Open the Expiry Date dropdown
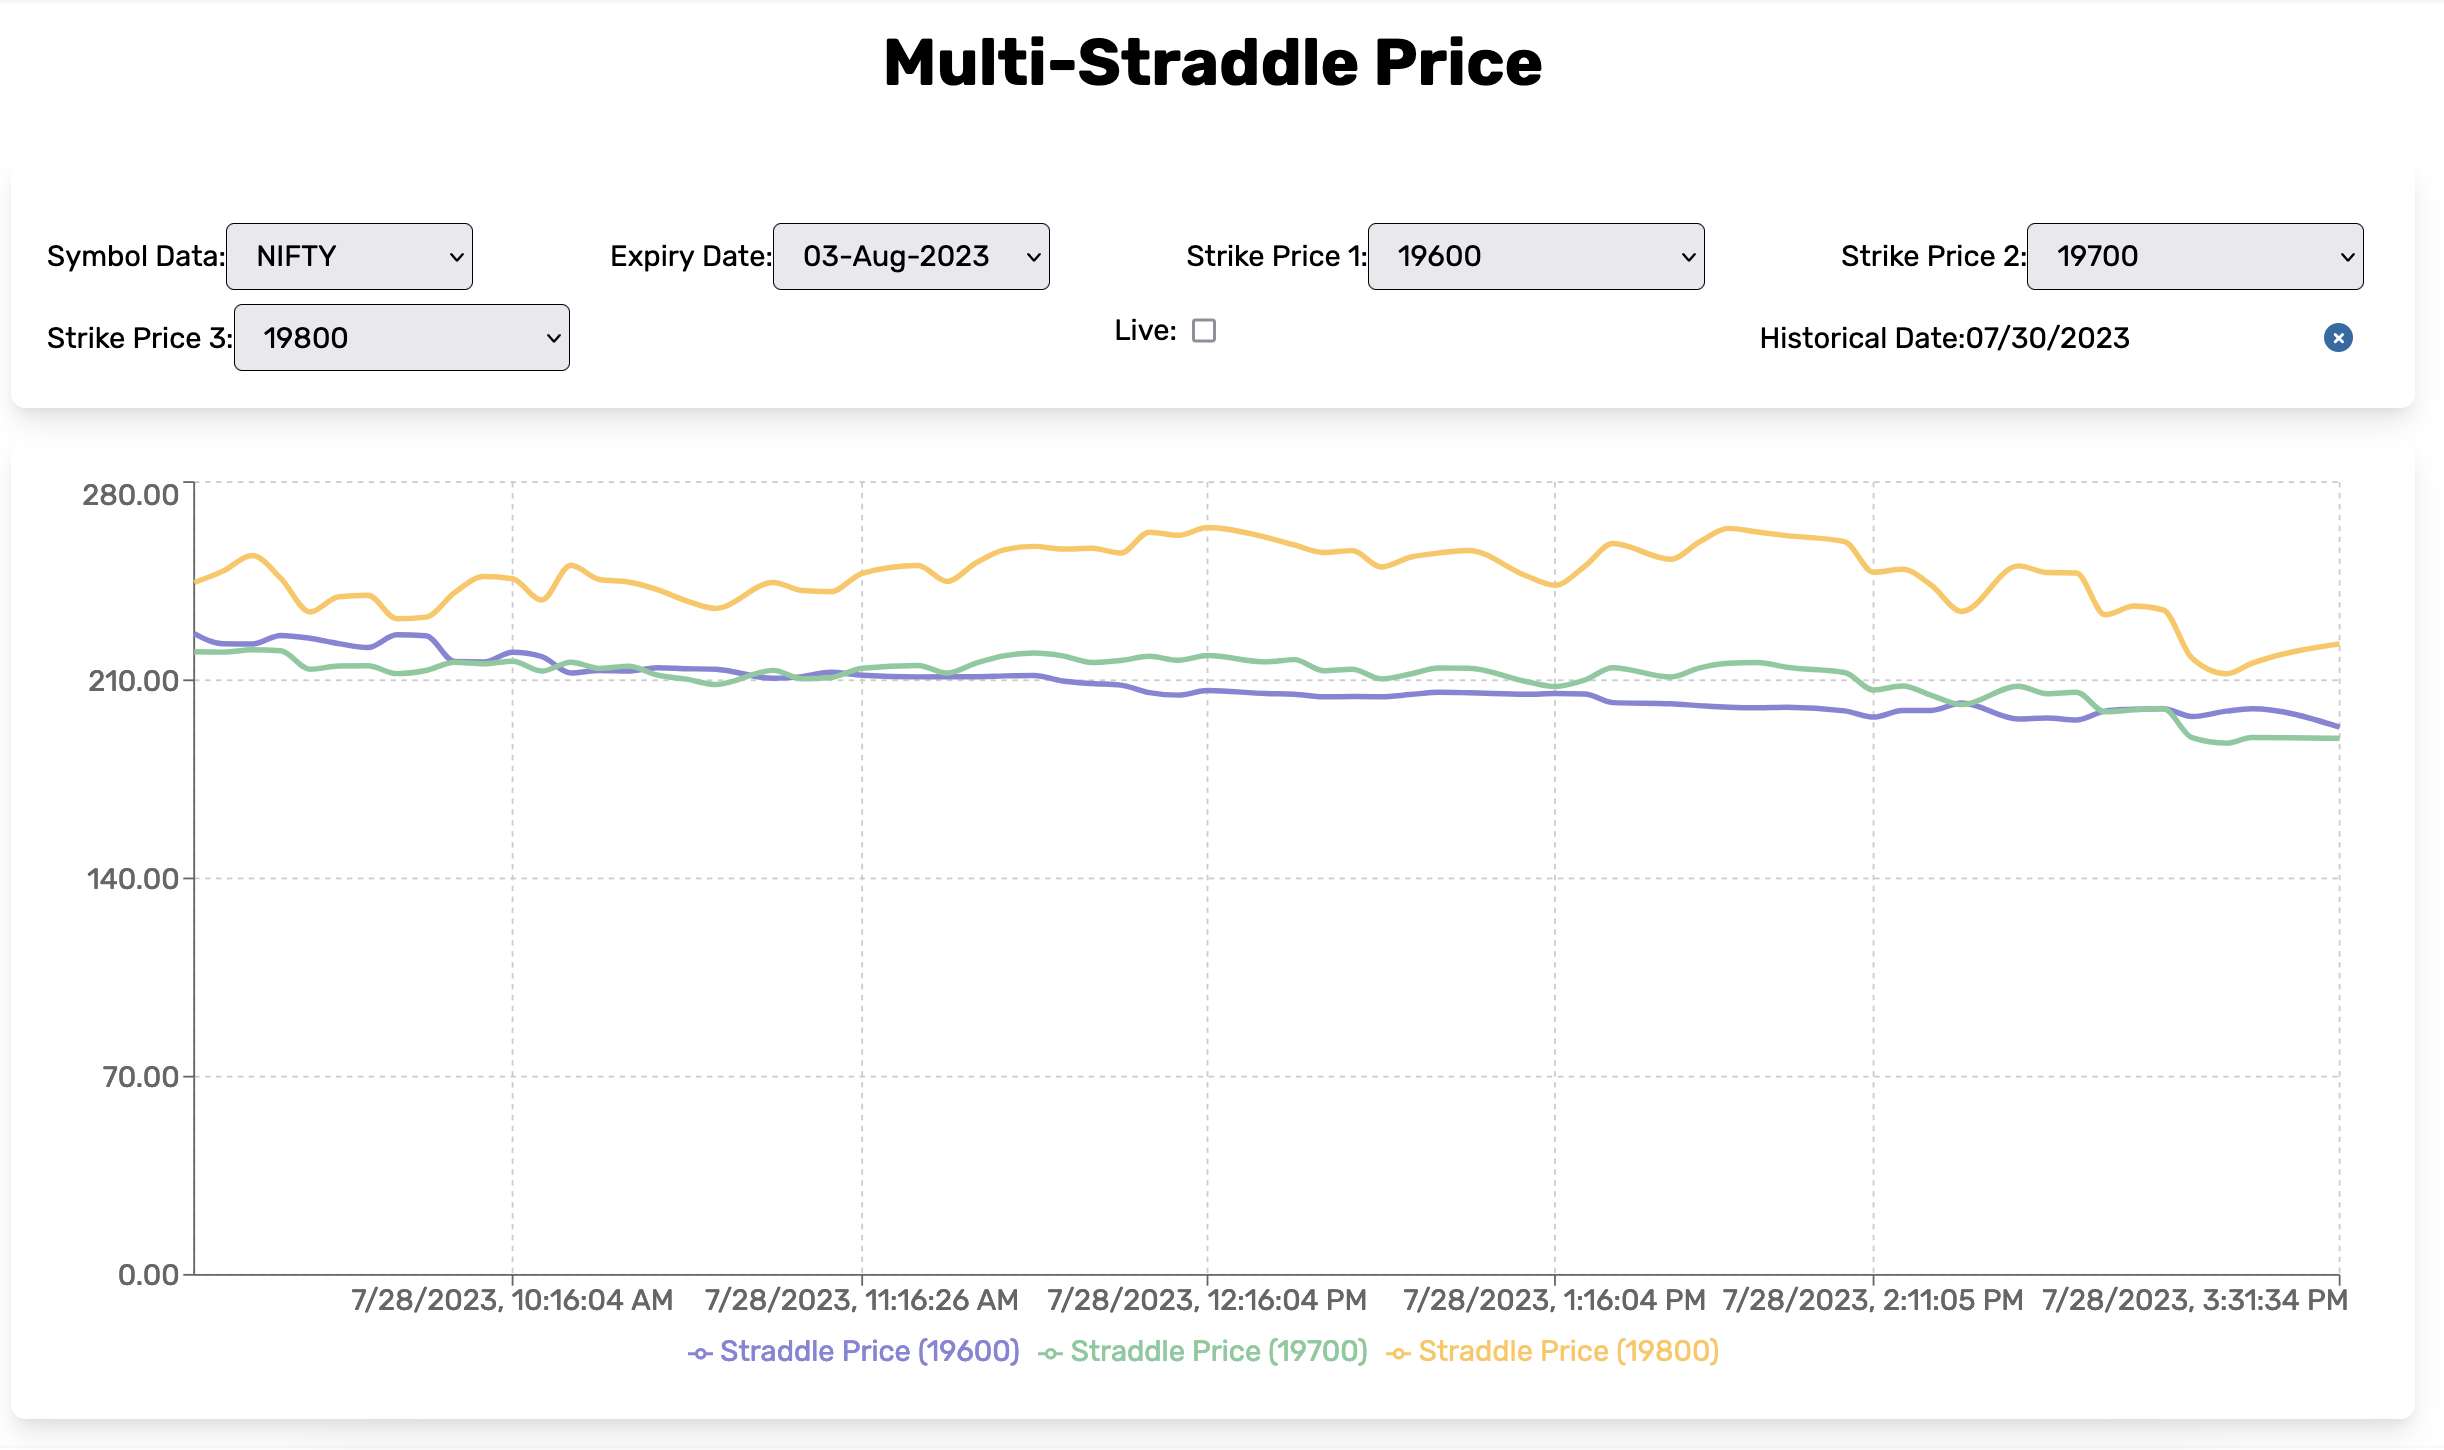 pos(911,257)
